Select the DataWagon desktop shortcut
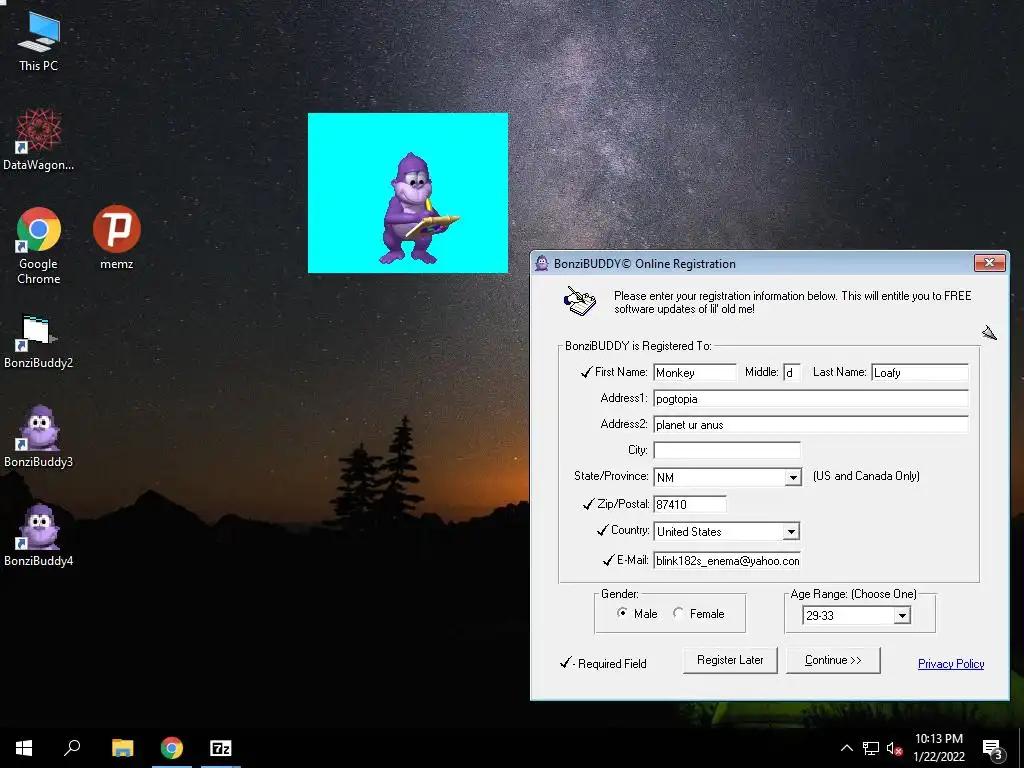 39,140
